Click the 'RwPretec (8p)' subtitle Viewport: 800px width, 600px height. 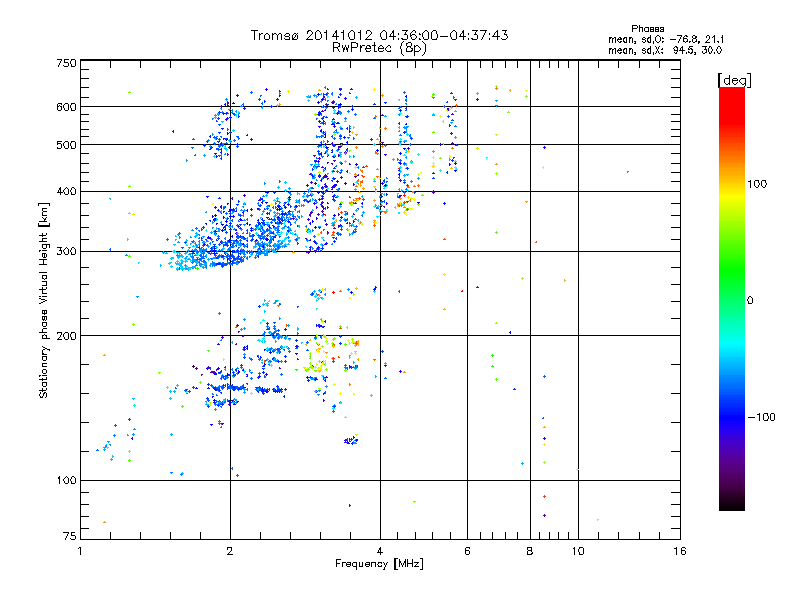click(379, 48)
